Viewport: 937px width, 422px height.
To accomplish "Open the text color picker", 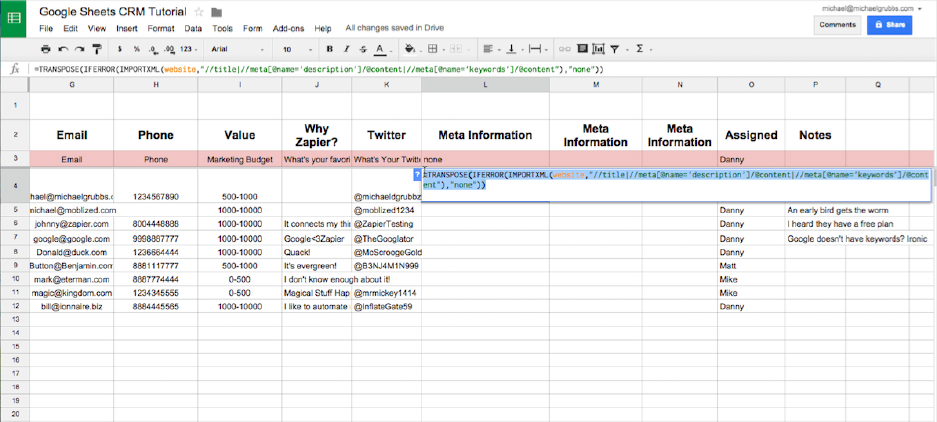I will [x=380, y=49].
